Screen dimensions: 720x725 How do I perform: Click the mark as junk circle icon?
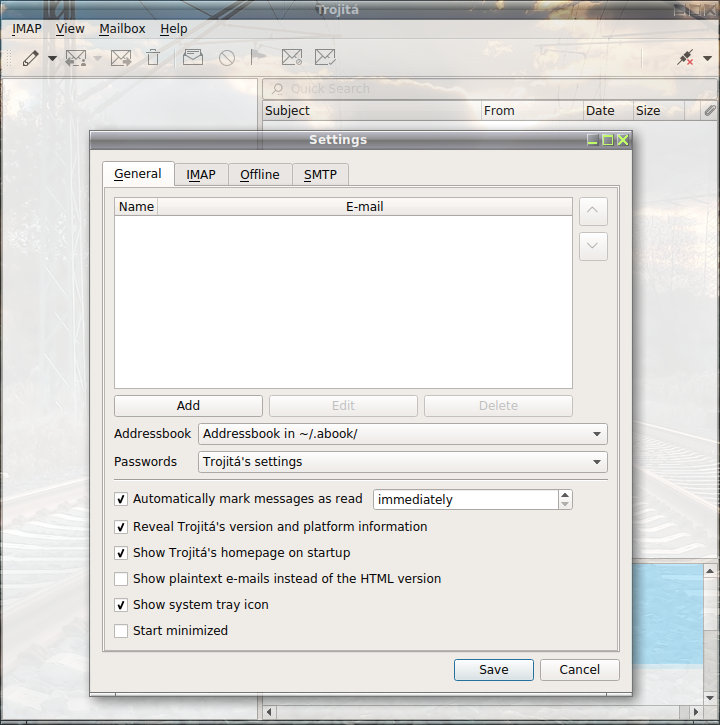point(227,58)
